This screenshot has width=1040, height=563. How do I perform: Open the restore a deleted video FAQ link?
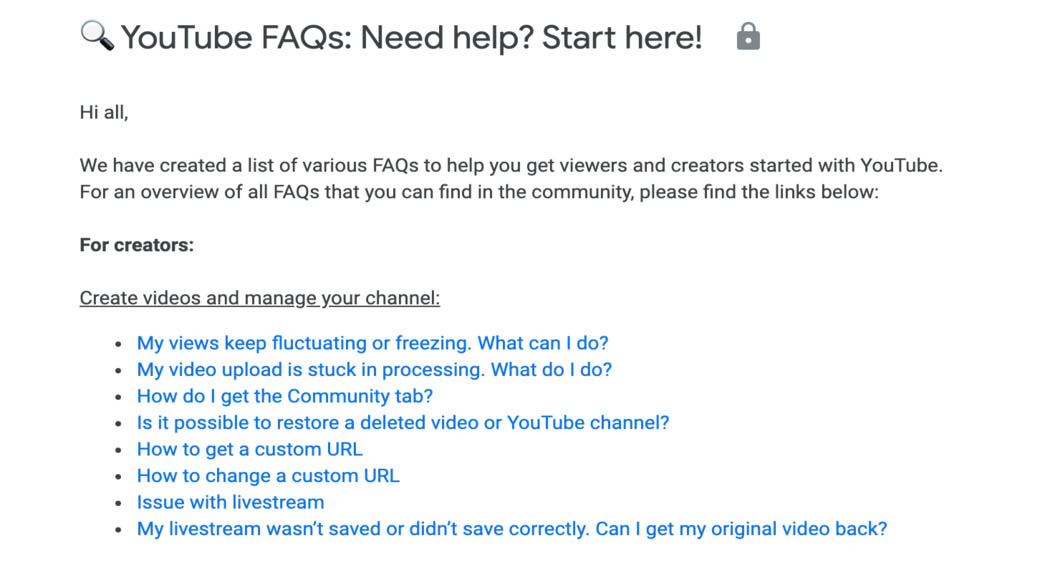tap(402, 423)
